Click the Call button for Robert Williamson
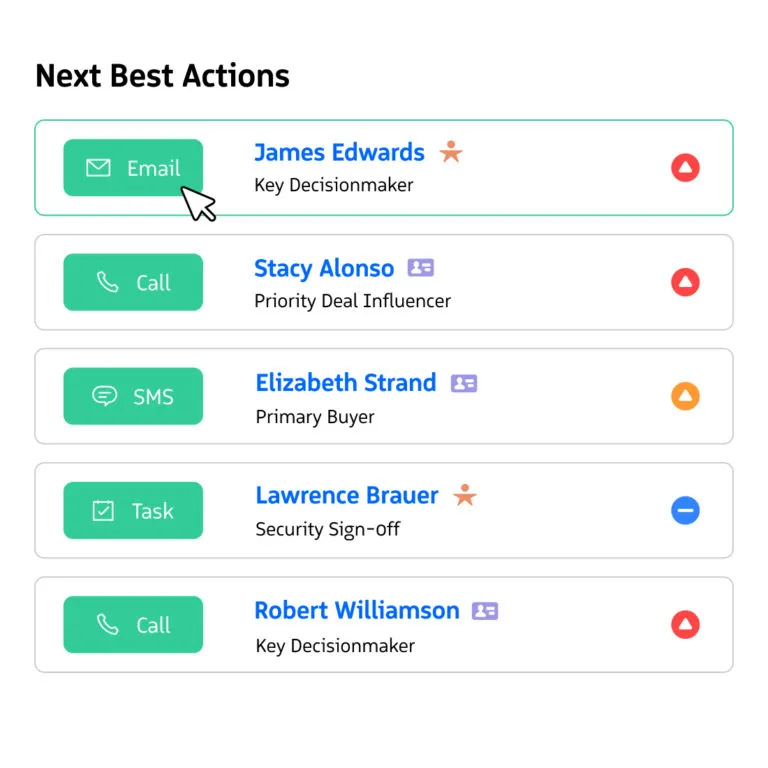The height and width of the screenshot is (768, 768). pyautogui.click(x=133, y=624)
